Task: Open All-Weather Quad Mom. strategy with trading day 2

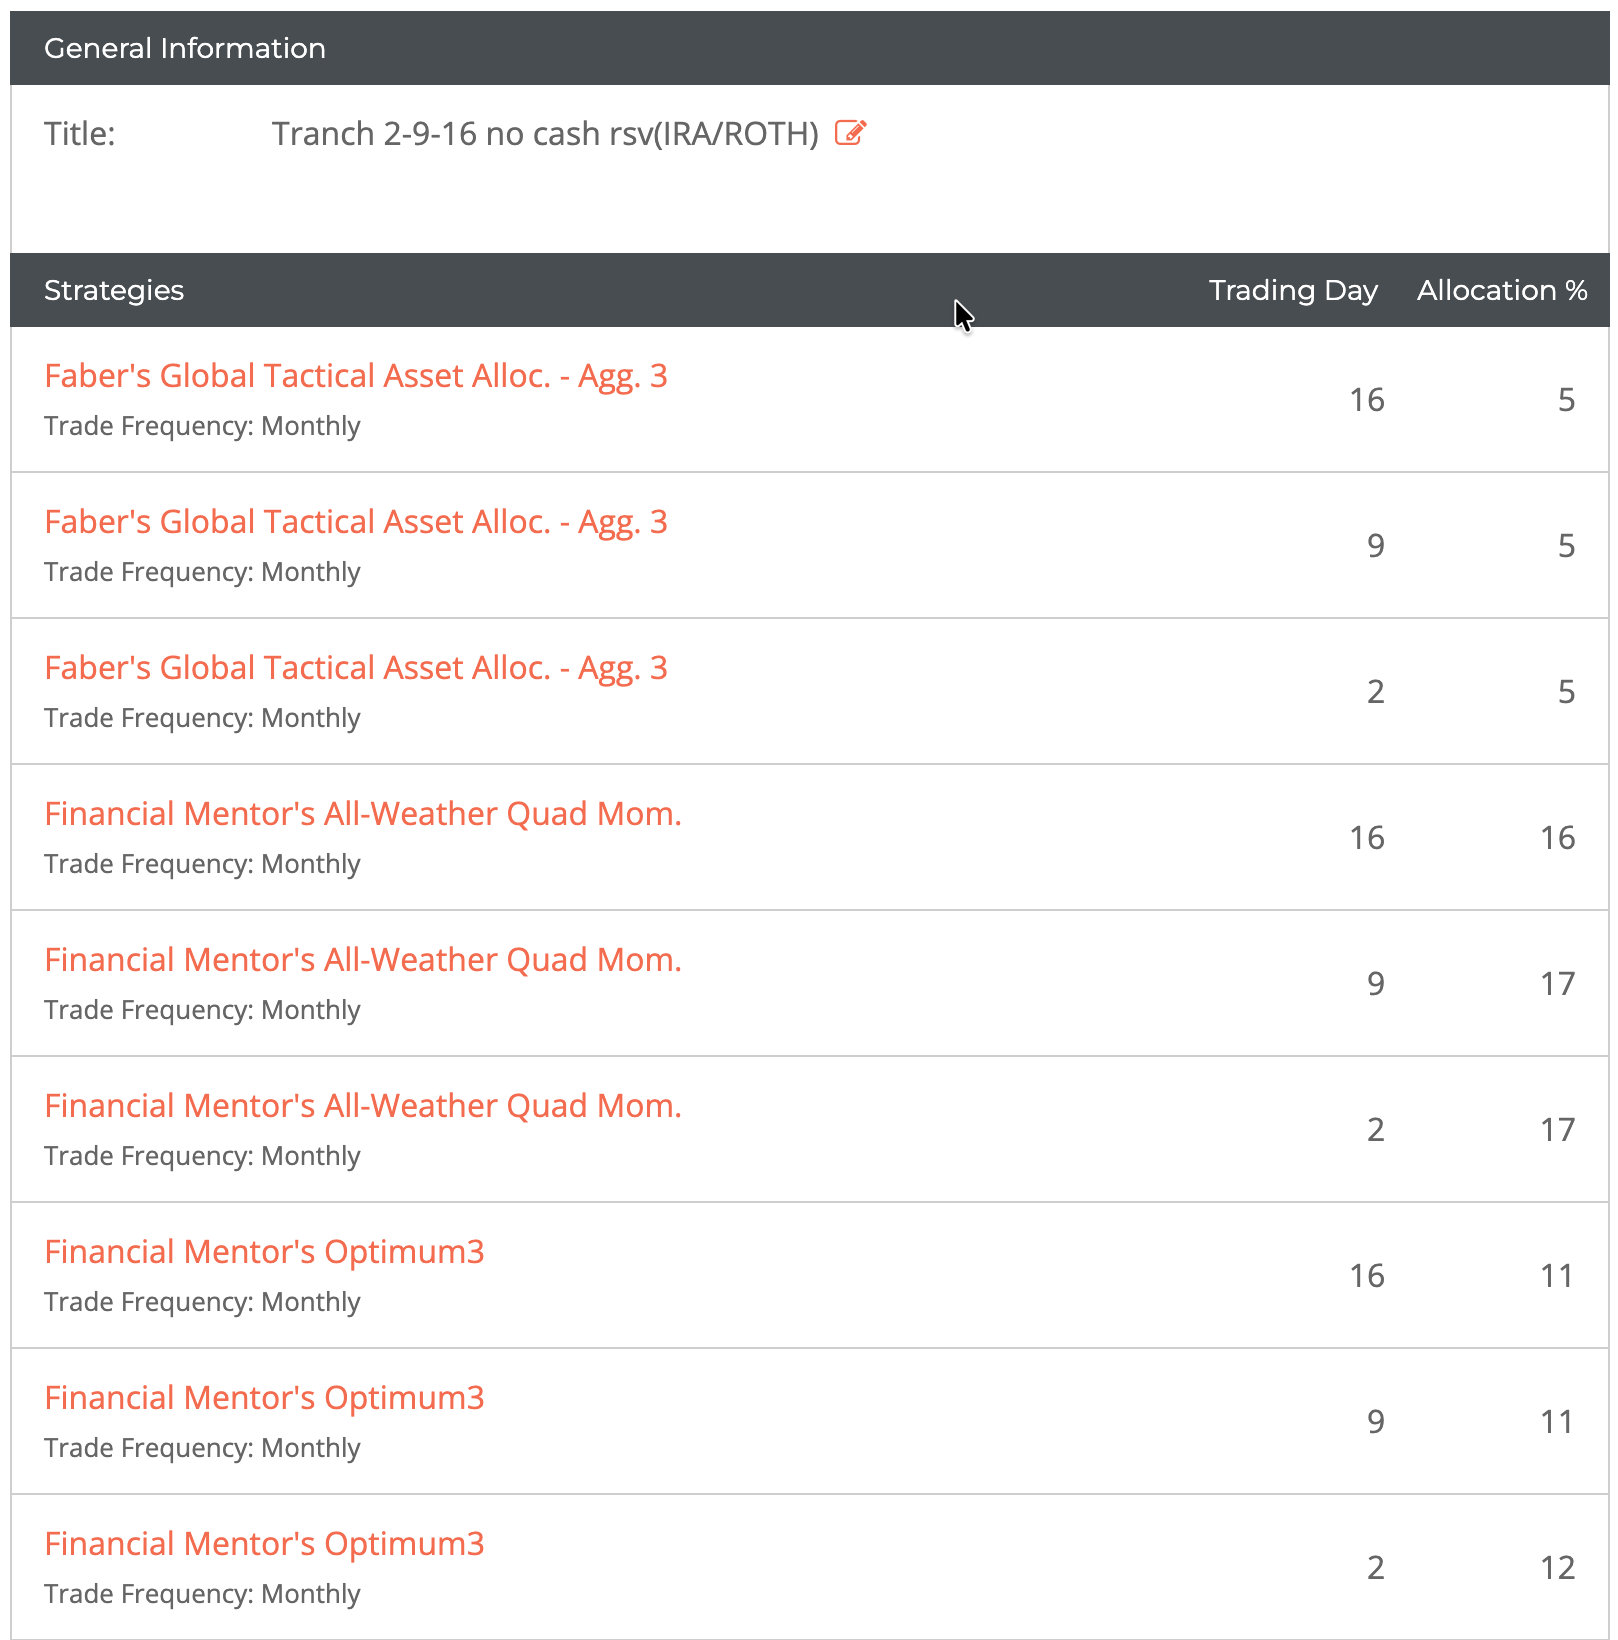Action: point(362,1106)
